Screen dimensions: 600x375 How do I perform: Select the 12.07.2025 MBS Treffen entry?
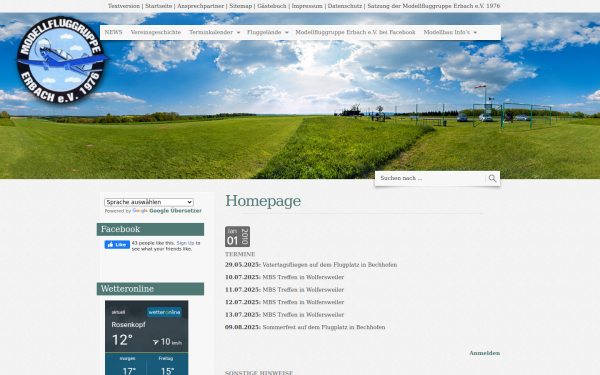(x=284, y=302)
